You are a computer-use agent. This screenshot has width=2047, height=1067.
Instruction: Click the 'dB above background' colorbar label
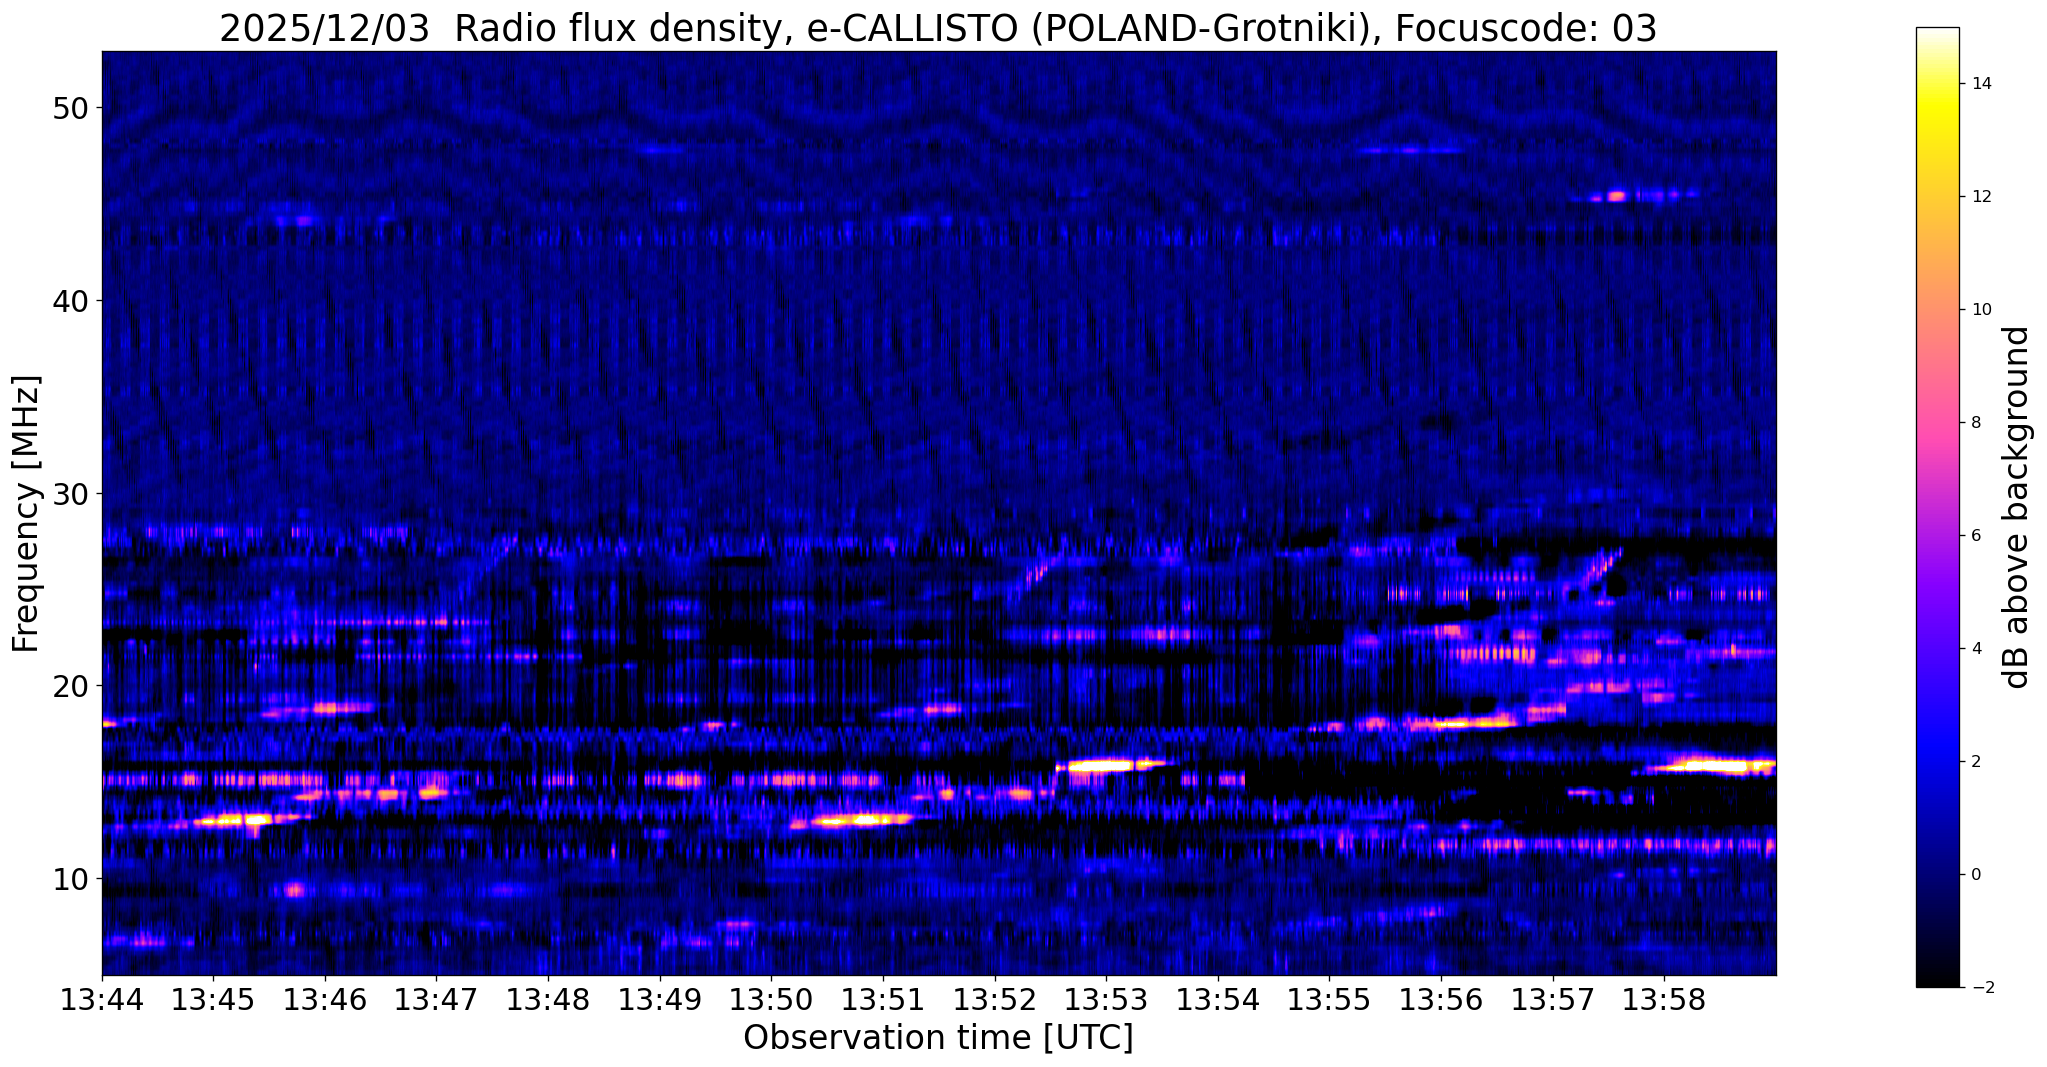coord(2017,507)
